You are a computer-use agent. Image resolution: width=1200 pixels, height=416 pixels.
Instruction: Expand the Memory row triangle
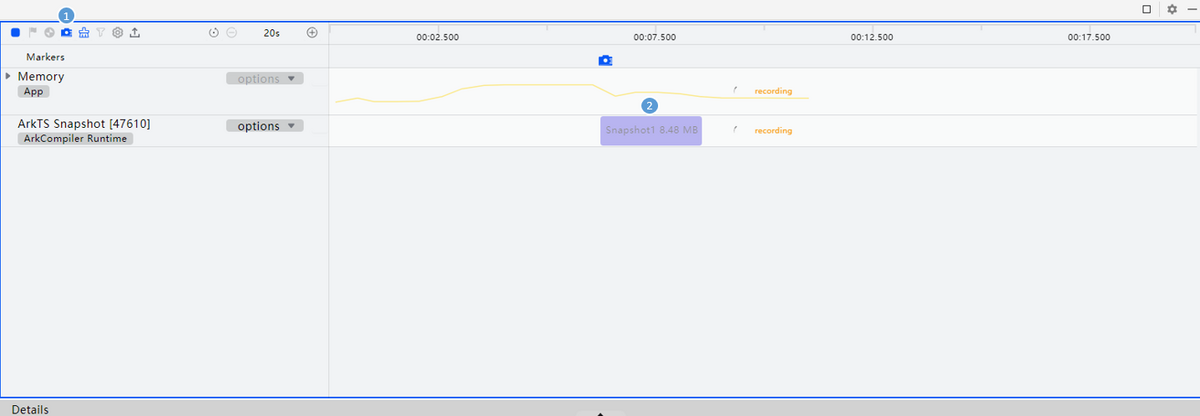click(9, 76)
